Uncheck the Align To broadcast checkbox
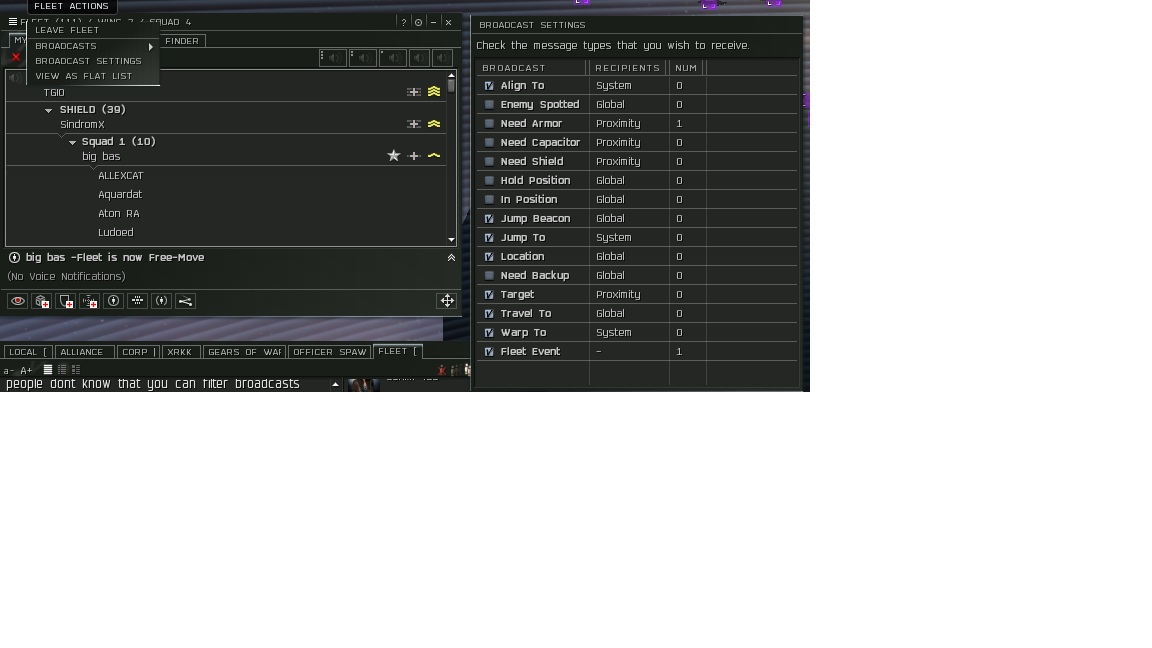 click(x=489, y=86)
